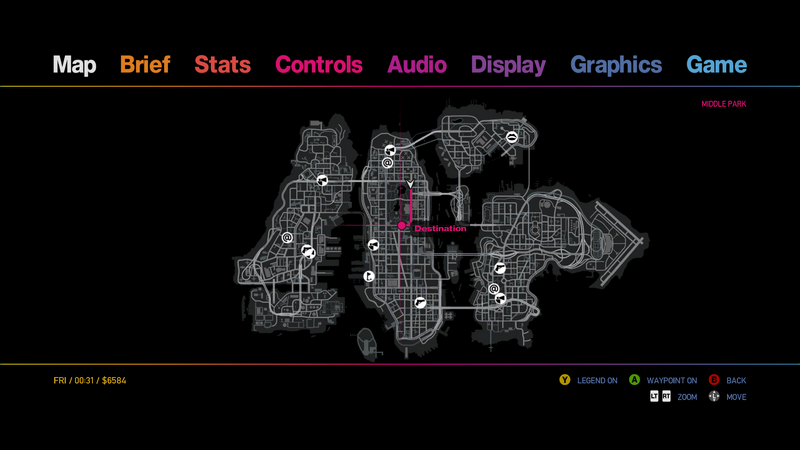The width and height of the screenshot is (800, 450).
Task: Click the small island southwest of Algonquin
Action: tap(367, 342)
